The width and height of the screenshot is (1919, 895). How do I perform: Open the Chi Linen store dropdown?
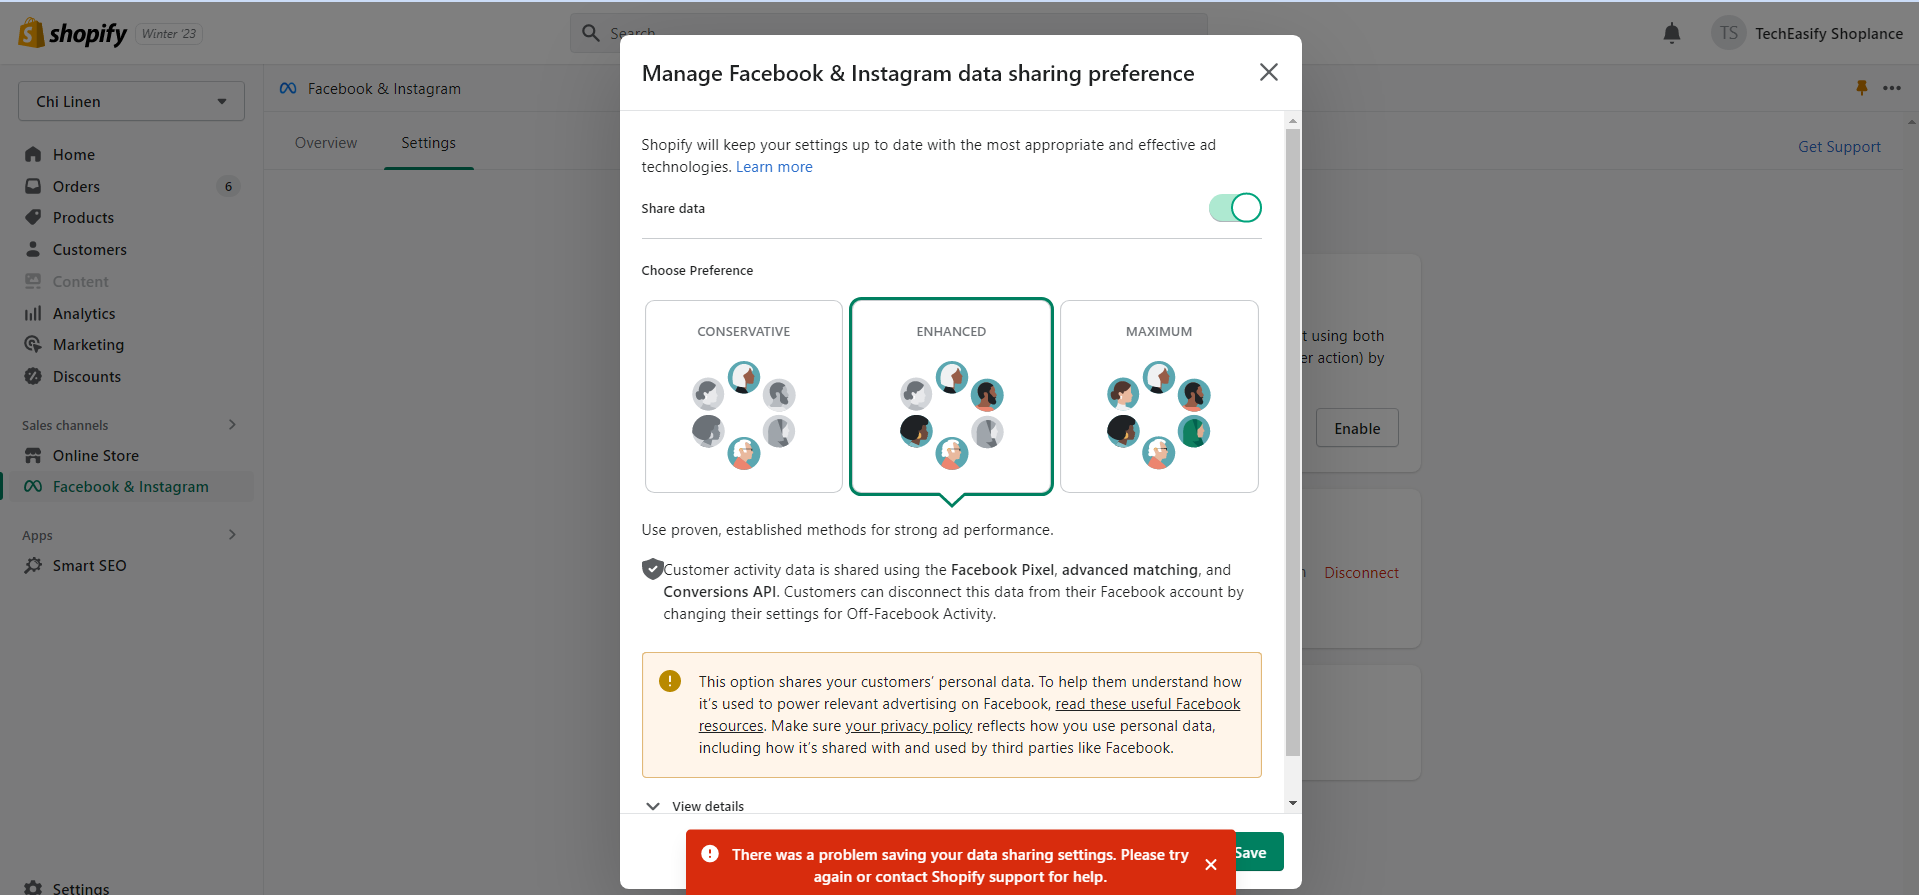[131, 101]
